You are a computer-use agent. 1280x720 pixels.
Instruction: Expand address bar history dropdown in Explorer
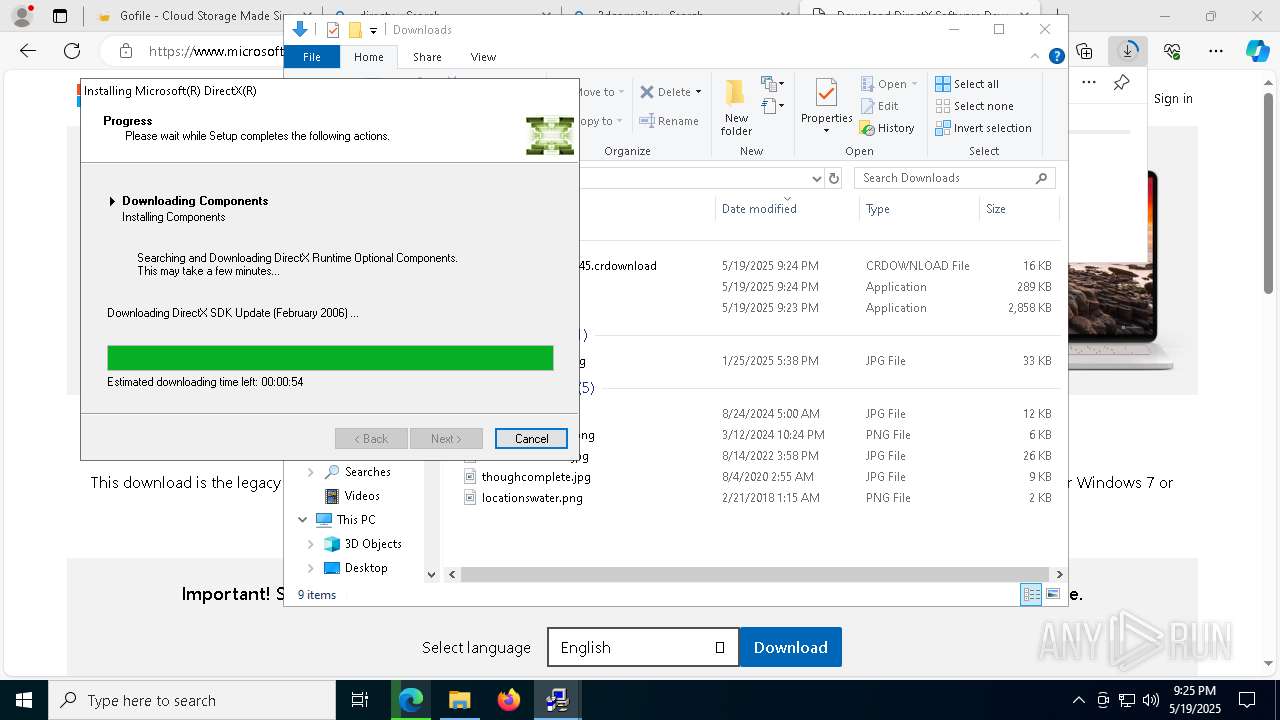click(x=816, y=178)
